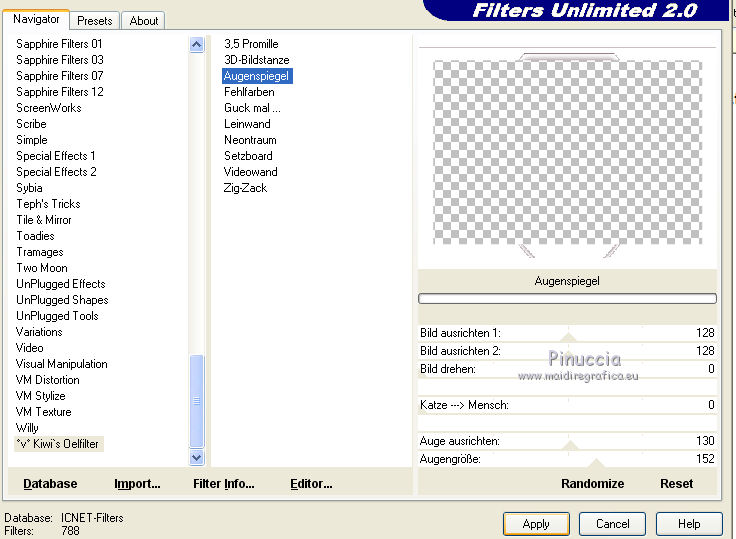
Task: Select Sapphire Filters 03 category
Action: (60, 60)
